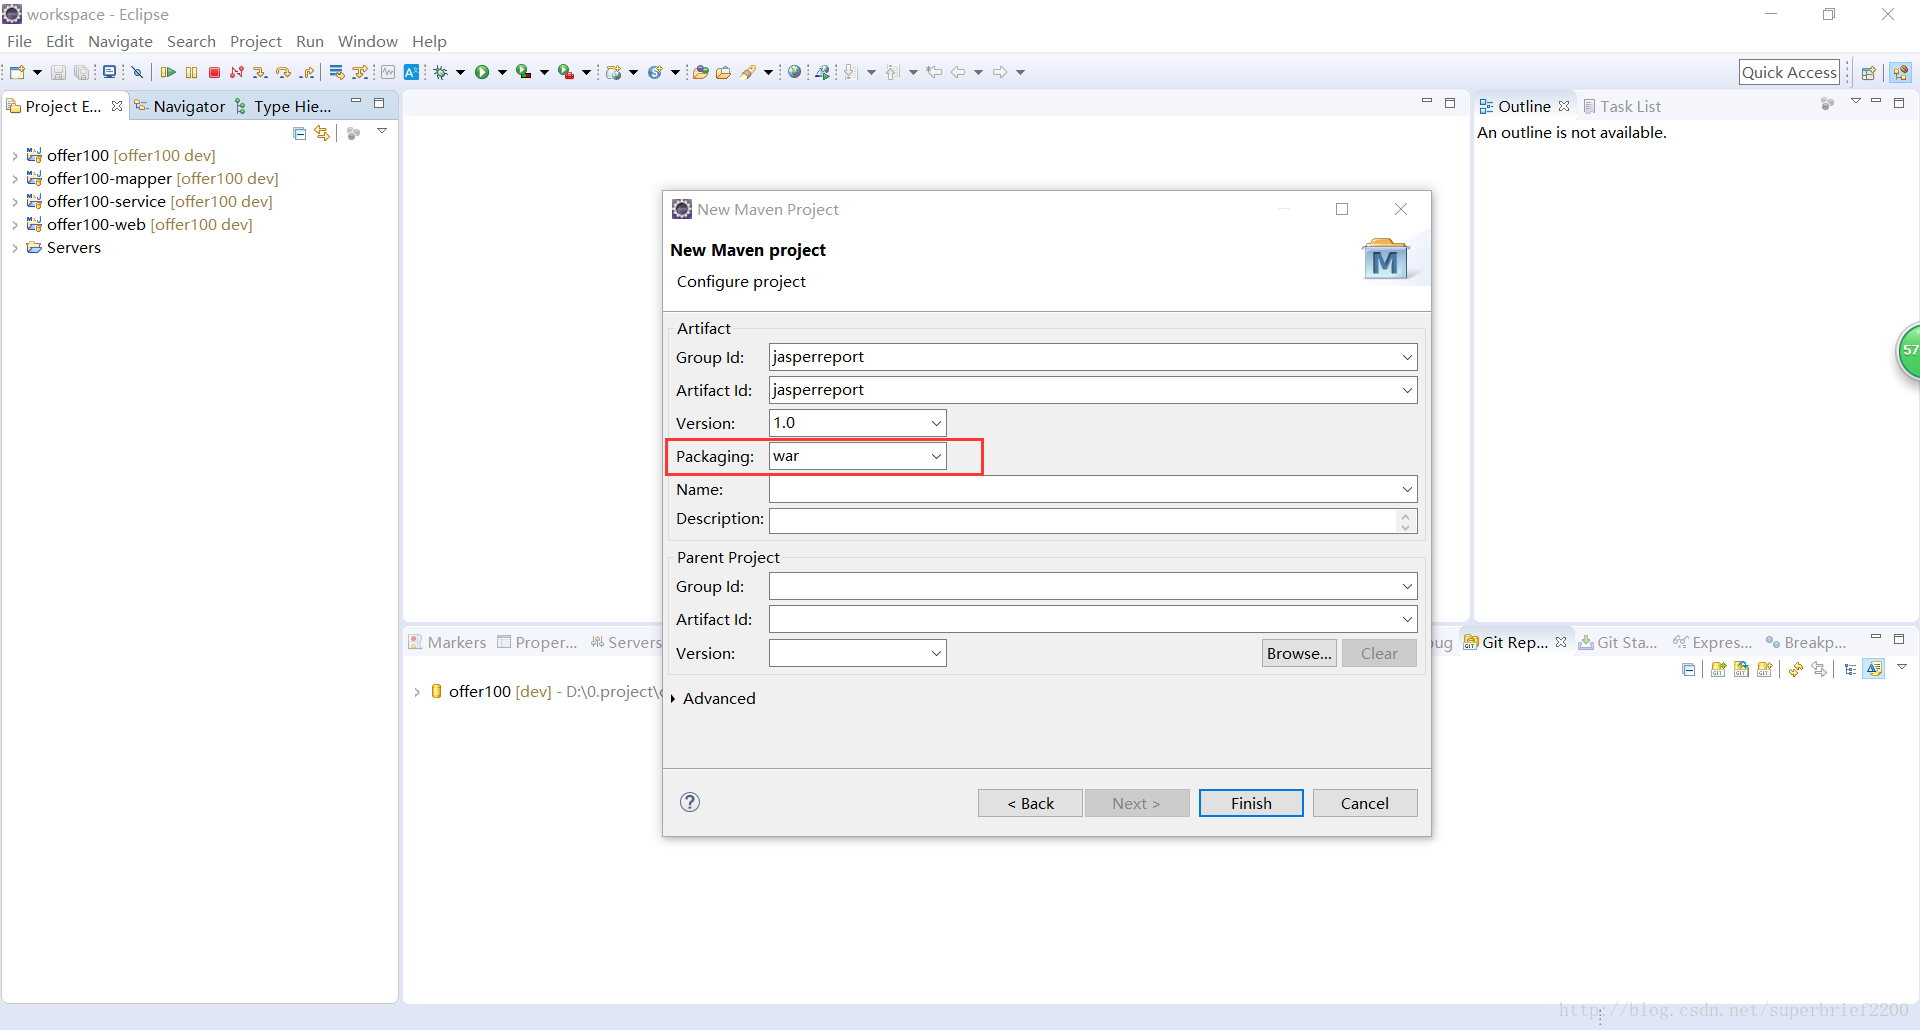Screen dimensions: 1920x1030
Task: Switch to the Git Staging tab
Action: pyautogui.click(x=1617, y=642)
